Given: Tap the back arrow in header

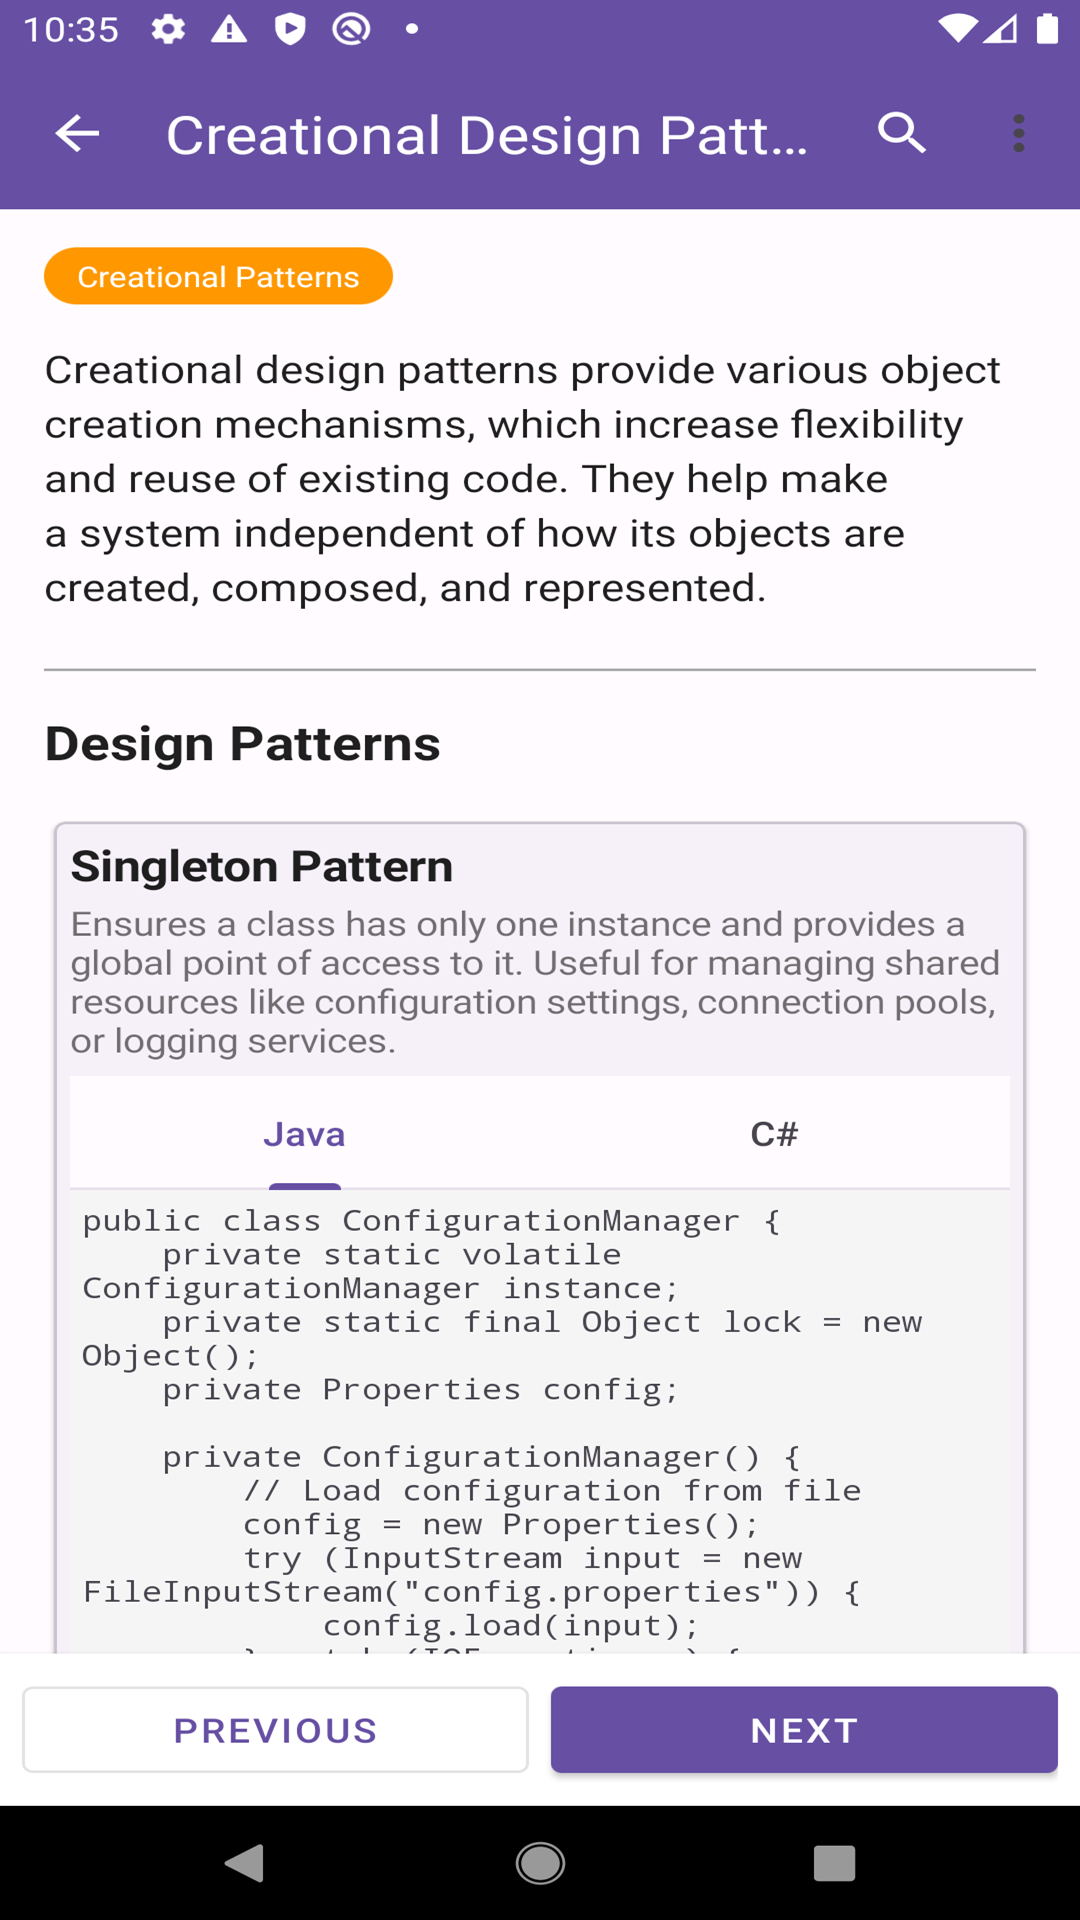Looking at the screenshot, I should [x=77, y=133].
